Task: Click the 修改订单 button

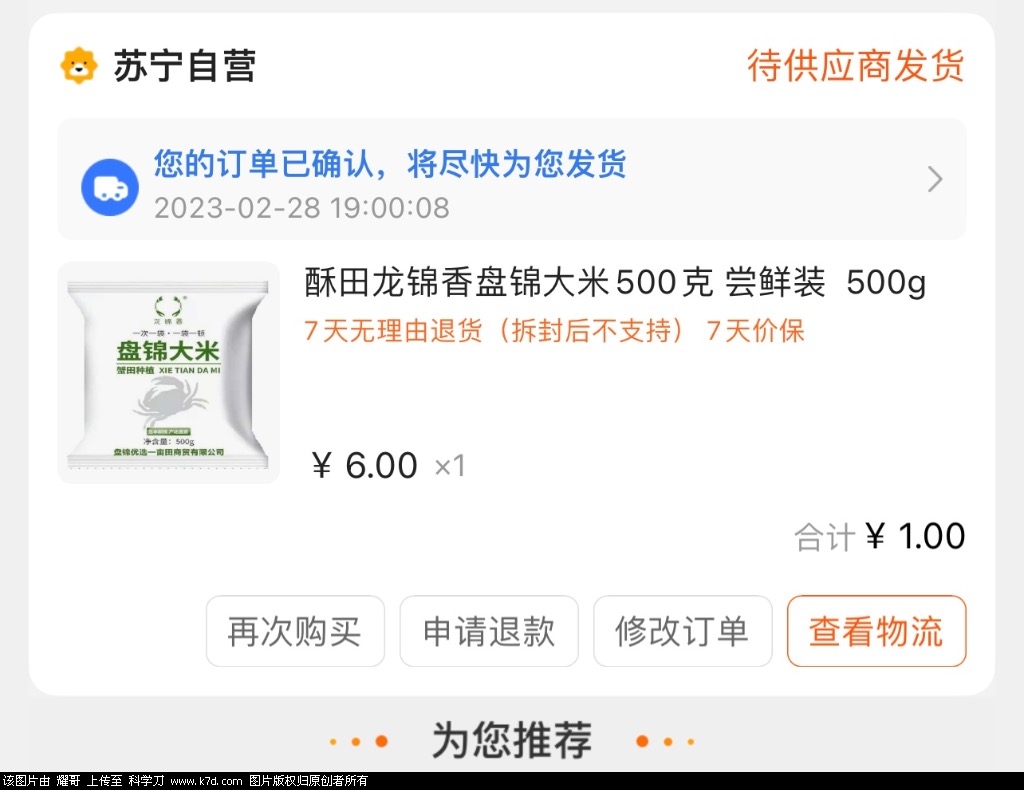Action: click(x=682, y=631)
